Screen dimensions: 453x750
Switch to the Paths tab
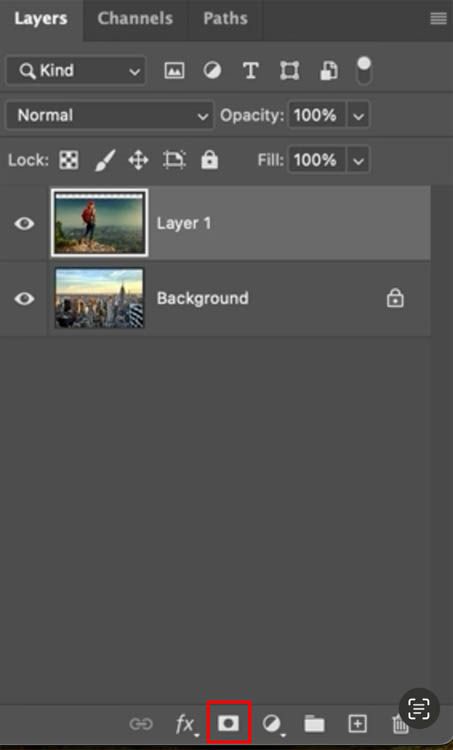pyautogui.click(x=225, y=18)
